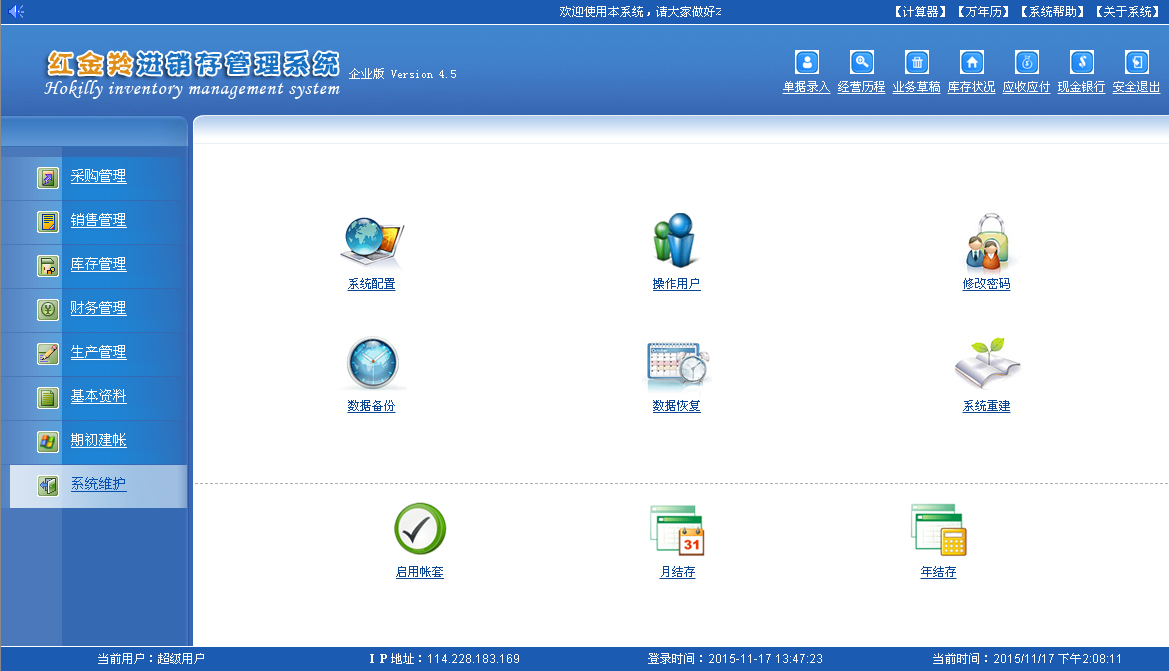
Task: Click the 年结存 calculator icon
Action: pos(938,530)
